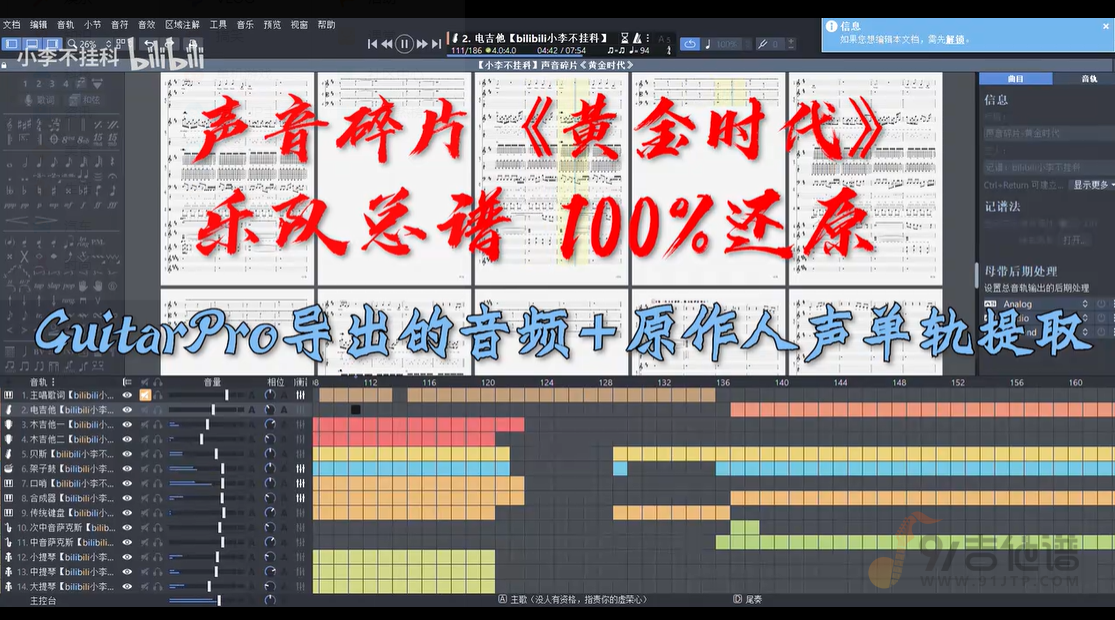Viewport: 1115px width, 620px height.
Task: Click violin icon of track 14 大提琴
Action: tap(9, 587)
